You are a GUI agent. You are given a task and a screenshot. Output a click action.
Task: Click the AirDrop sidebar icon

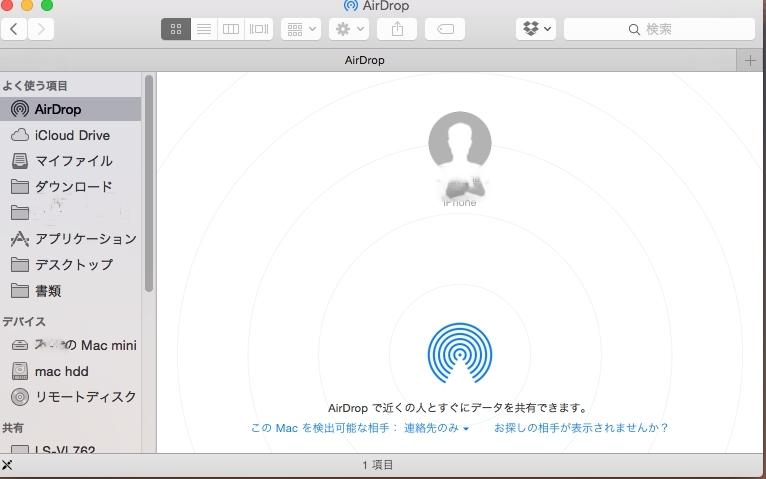coord(20,109)
